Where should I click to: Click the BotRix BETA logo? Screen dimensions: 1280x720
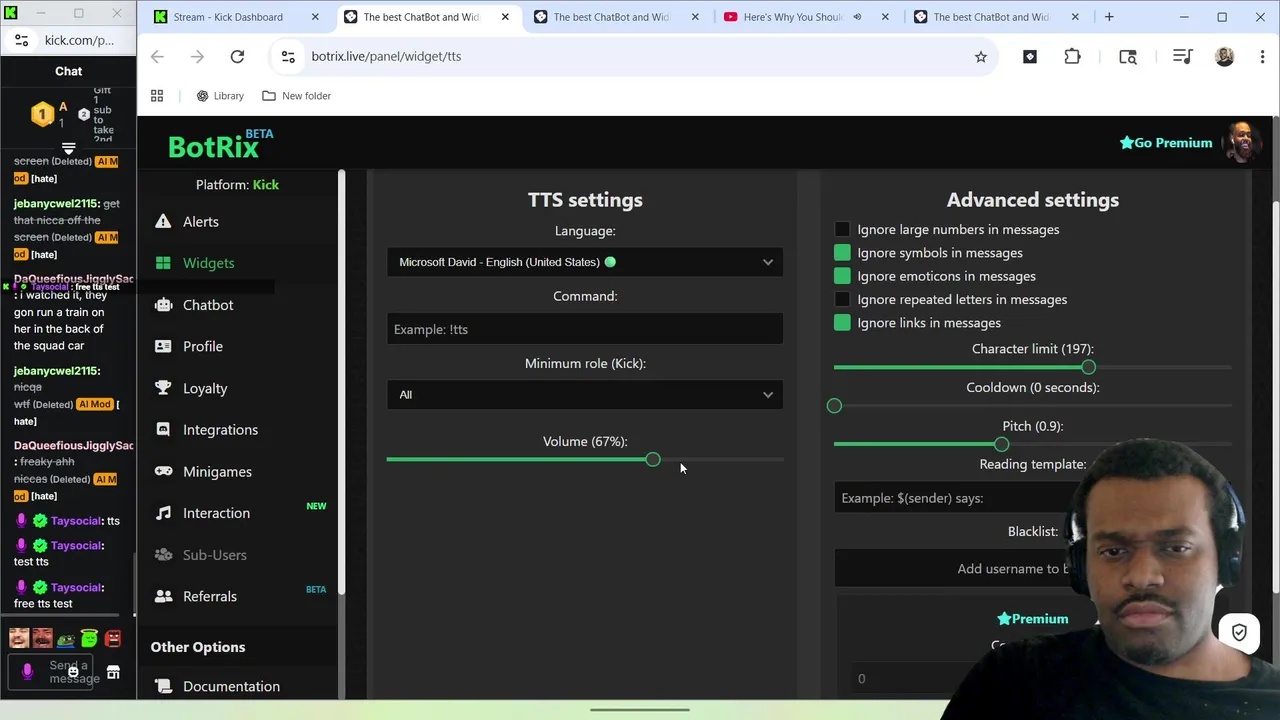[x=220, y=145]
